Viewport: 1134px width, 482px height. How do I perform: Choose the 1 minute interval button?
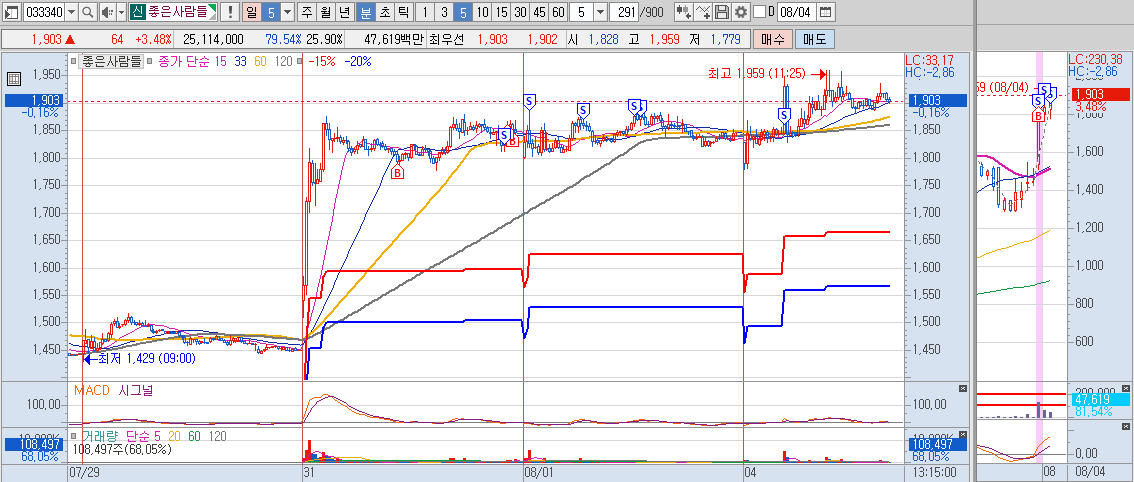point(425,12)
